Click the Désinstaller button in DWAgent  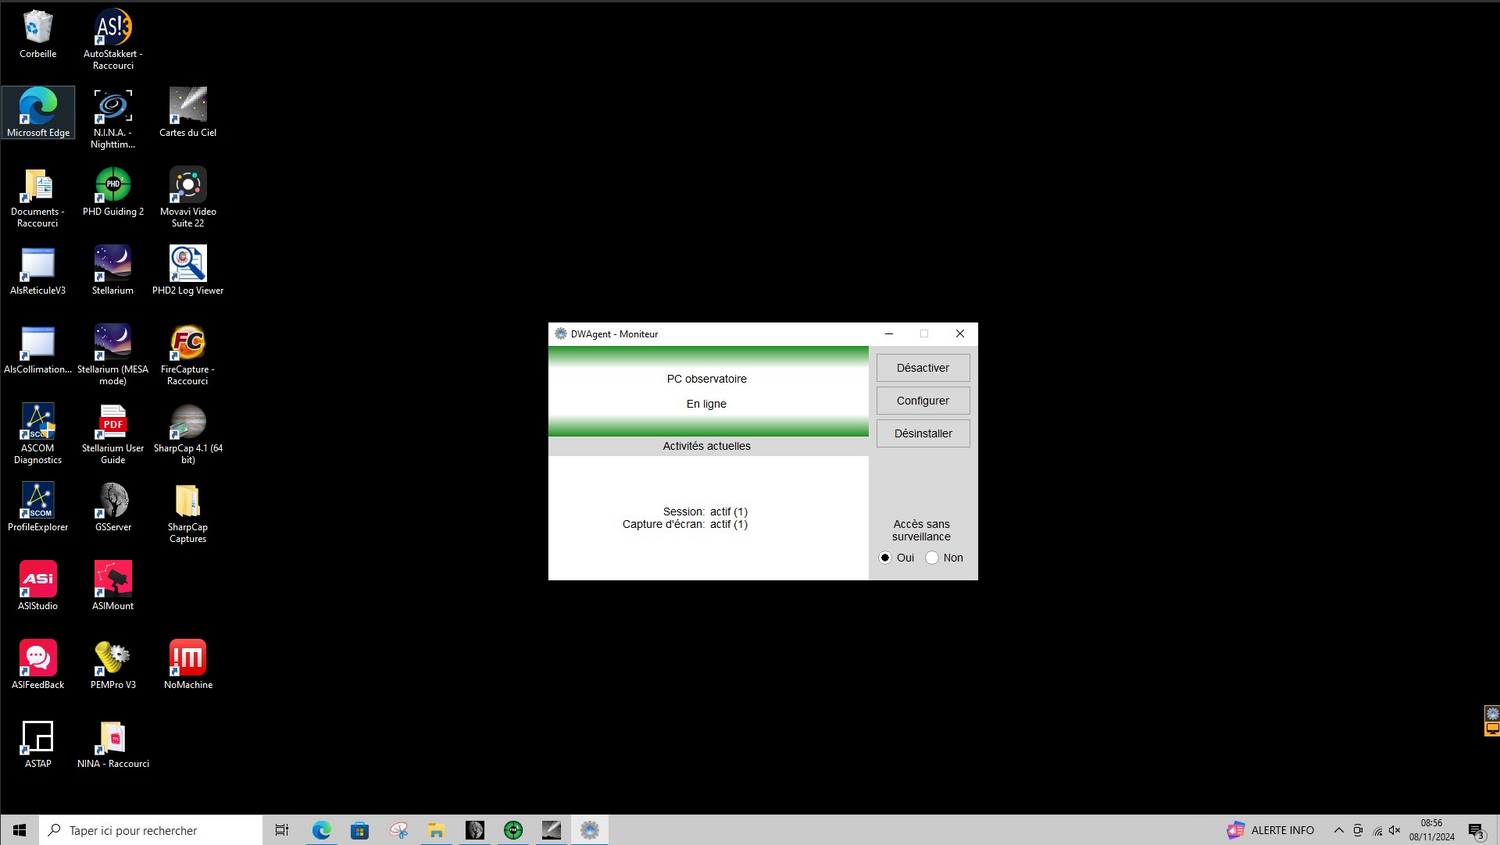(922, 433)
